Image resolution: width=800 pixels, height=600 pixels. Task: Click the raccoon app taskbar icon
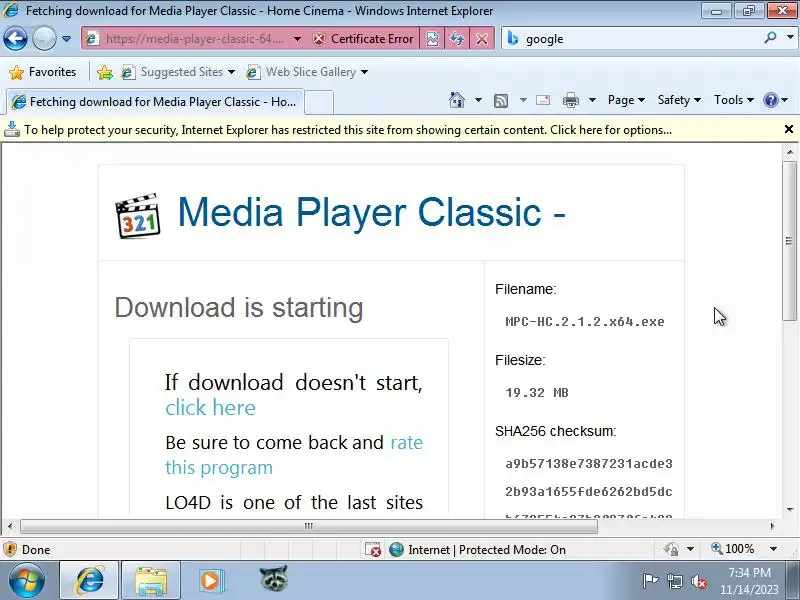[x=273, y=579]
